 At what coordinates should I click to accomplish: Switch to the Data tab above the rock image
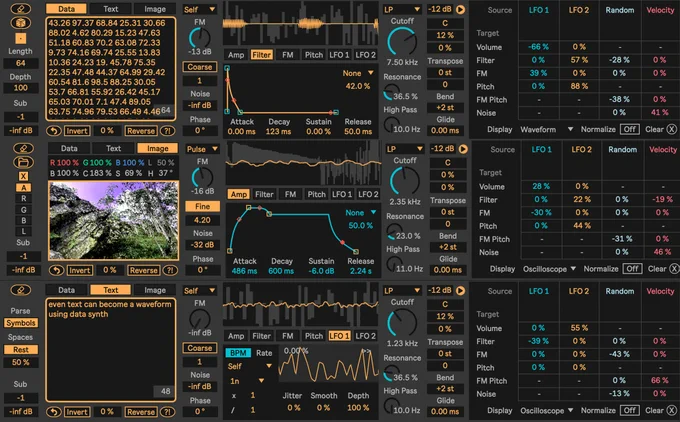pos(69,148)
